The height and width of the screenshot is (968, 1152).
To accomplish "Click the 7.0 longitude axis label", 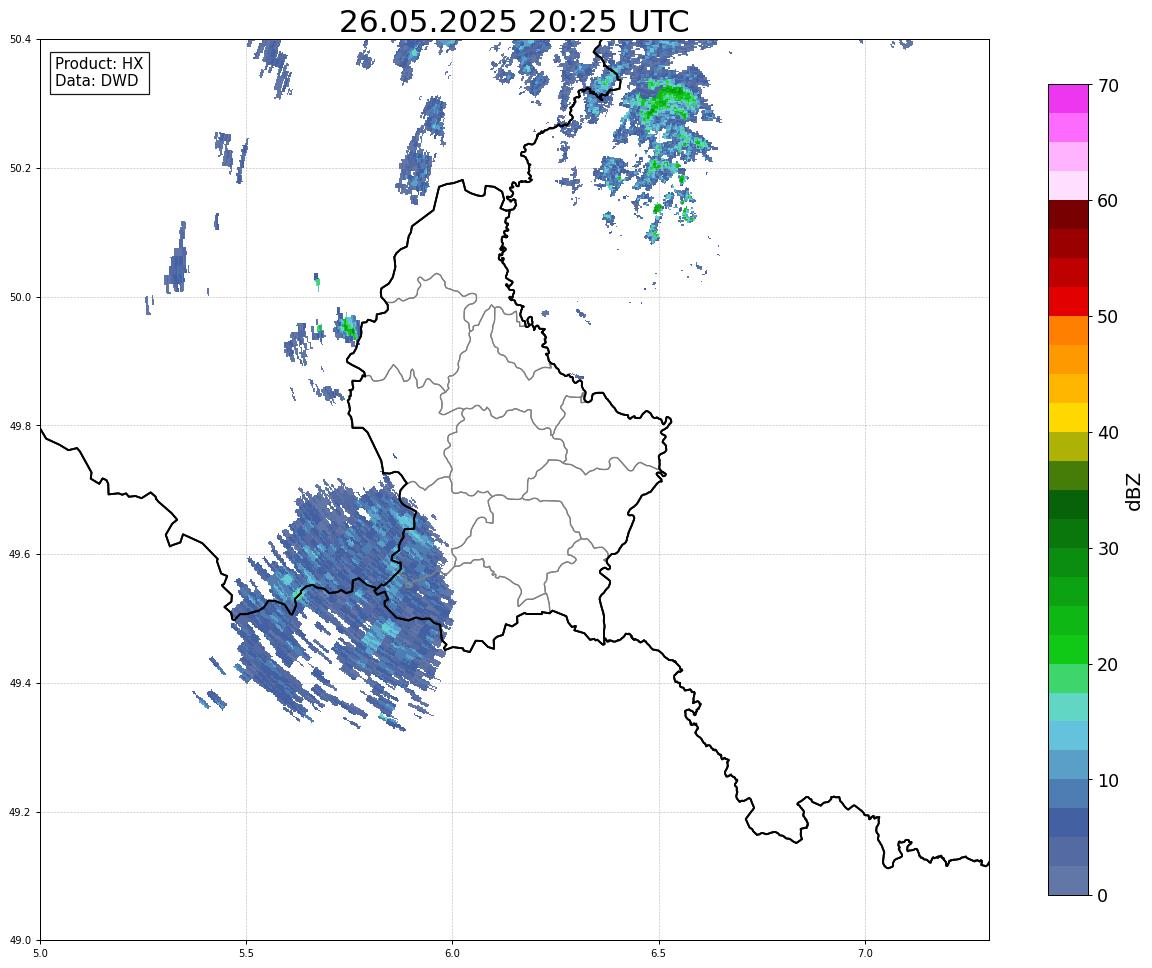I will pos(865,953).
